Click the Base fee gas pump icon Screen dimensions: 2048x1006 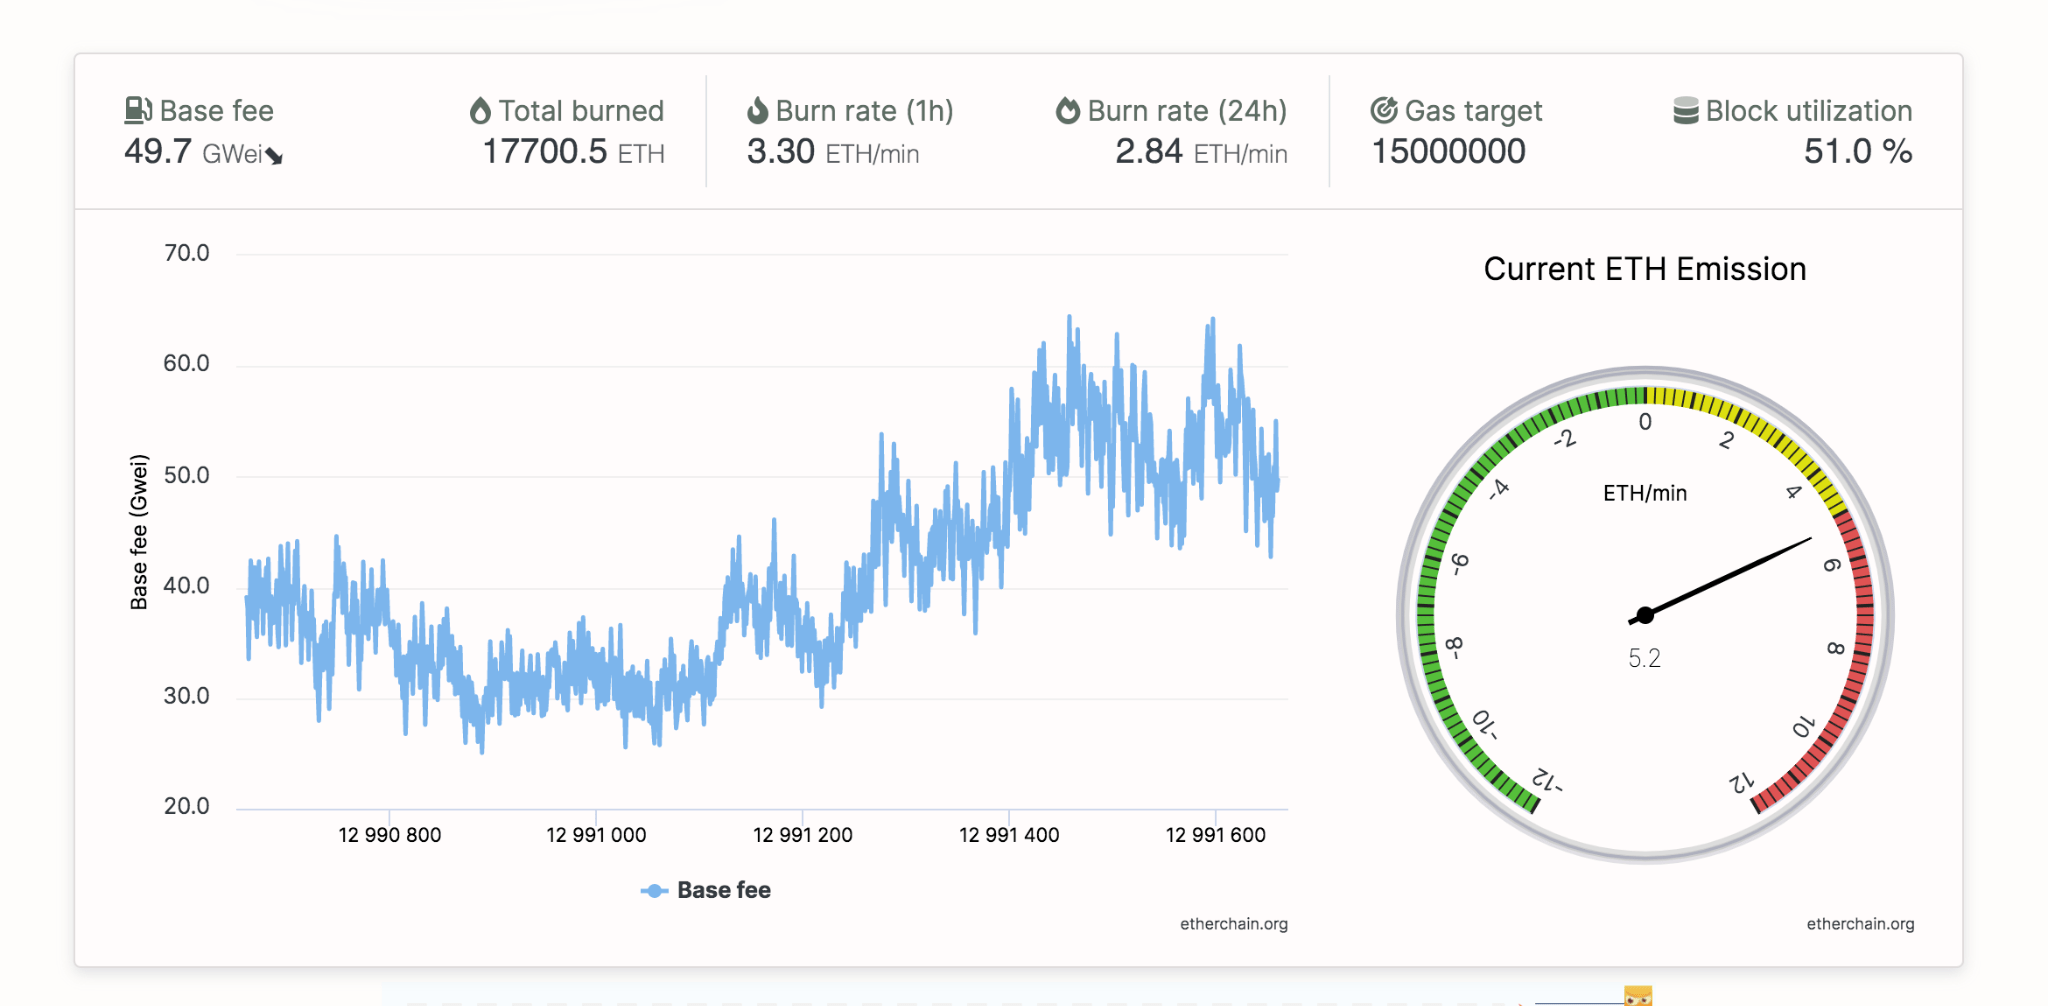click(x=138, y=110)
